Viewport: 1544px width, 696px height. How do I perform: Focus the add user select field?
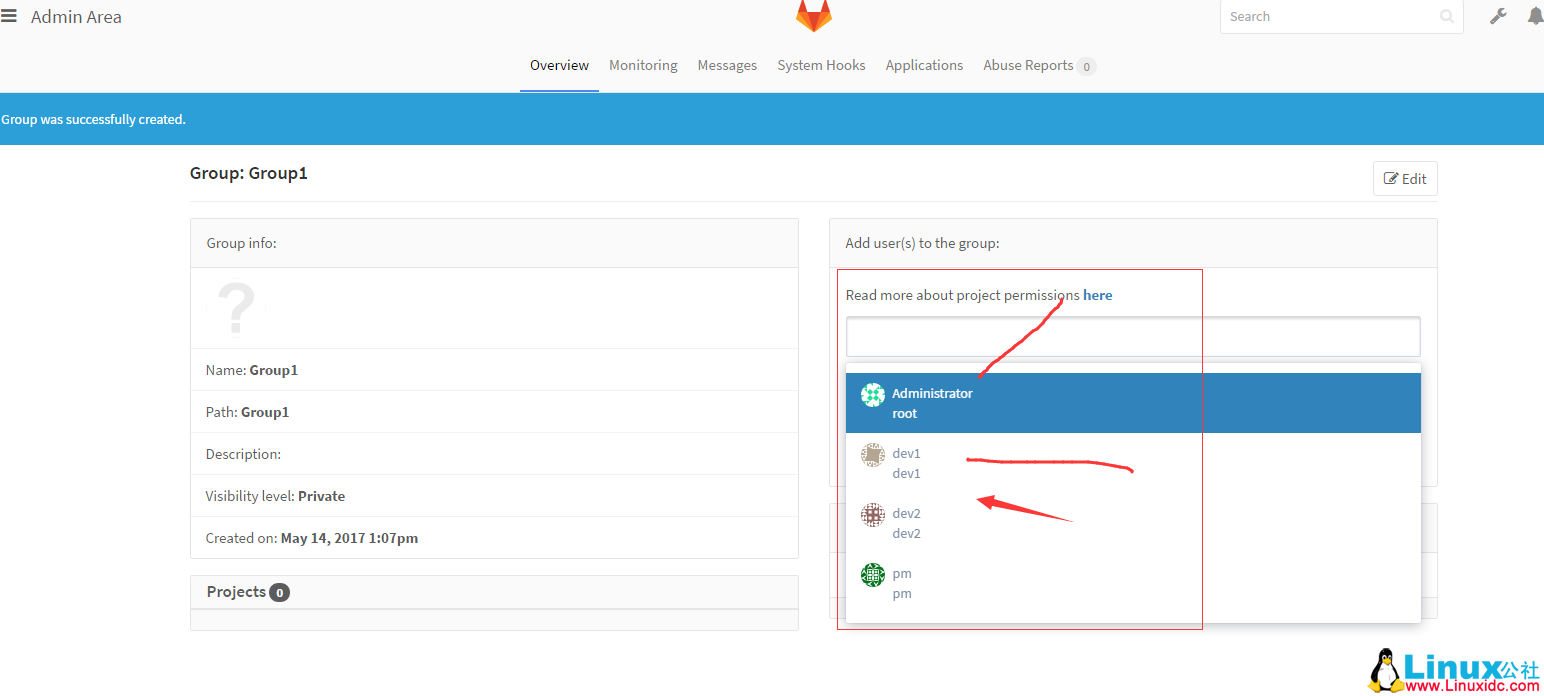[1133, 337]
